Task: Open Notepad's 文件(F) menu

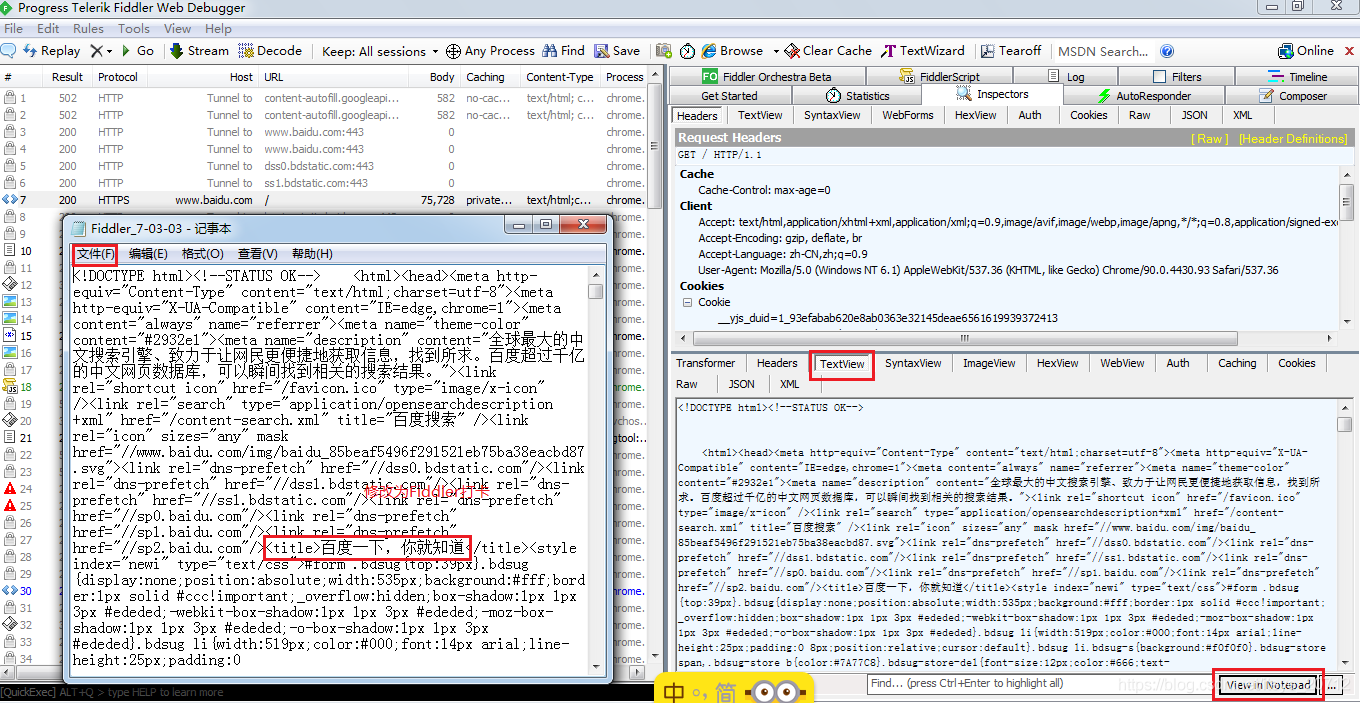Action: pyautogui.click(x=95, y=254)
